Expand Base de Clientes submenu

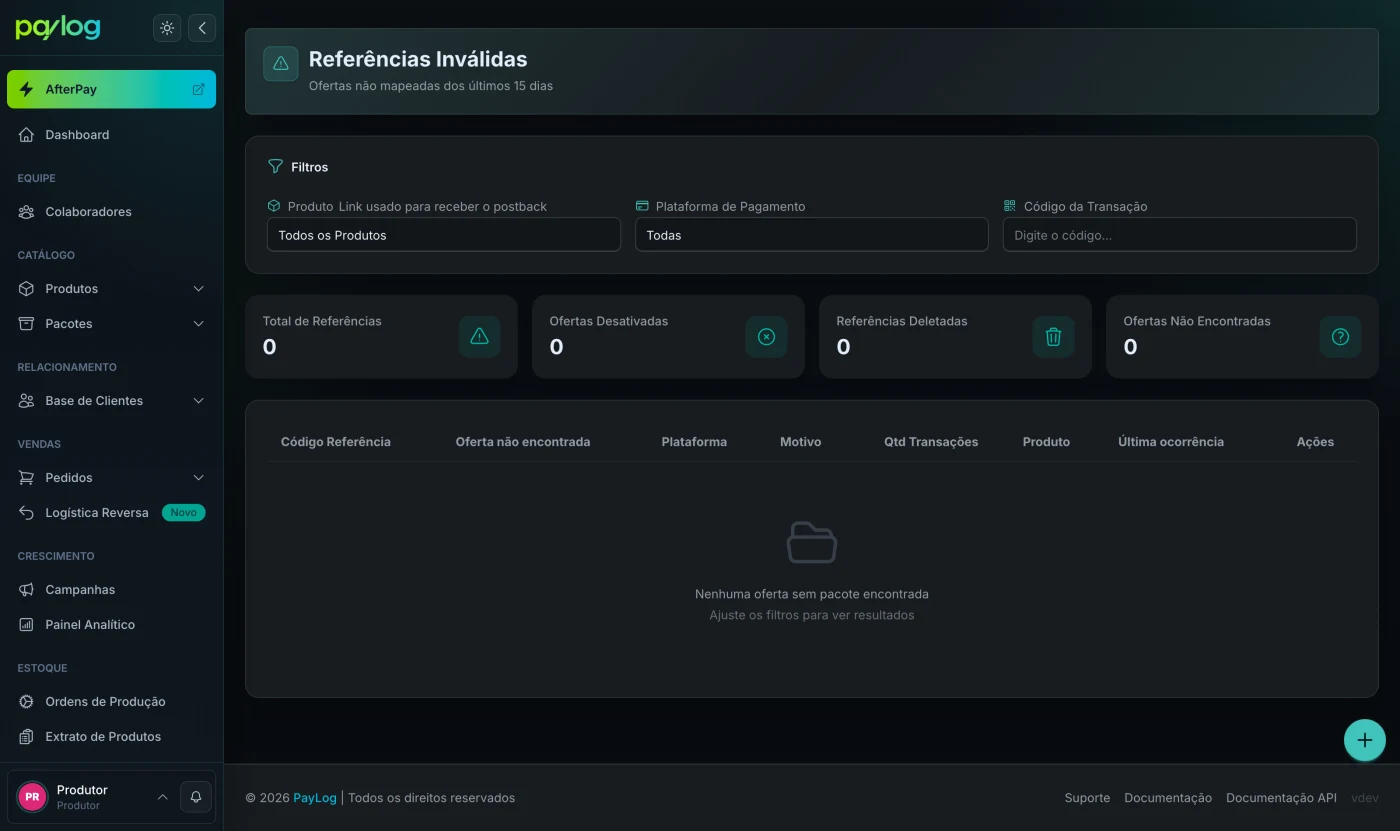pos(111,401)
